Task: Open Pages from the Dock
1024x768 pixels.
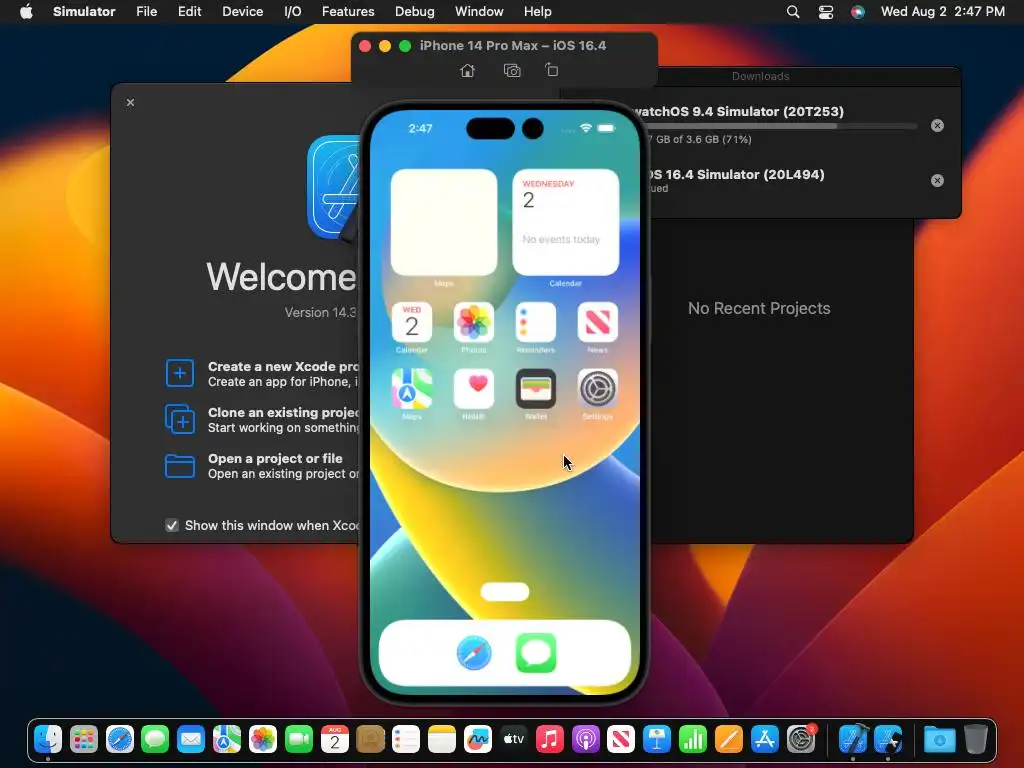Action: [728, 739]
